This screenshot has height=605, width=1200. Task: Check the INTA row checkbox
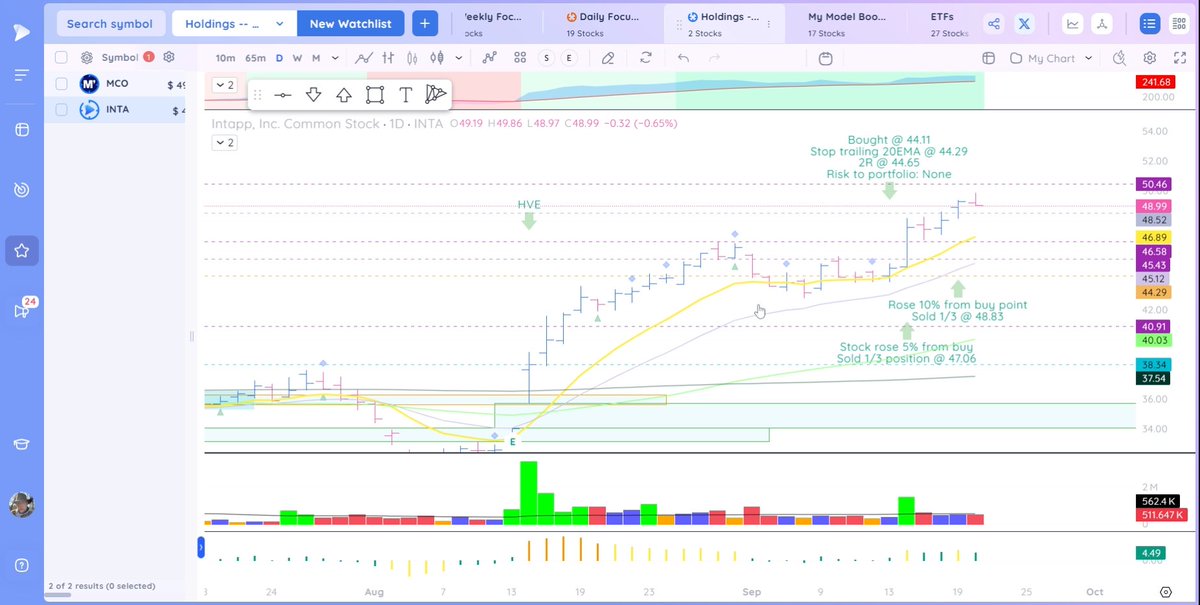(61, 109)
